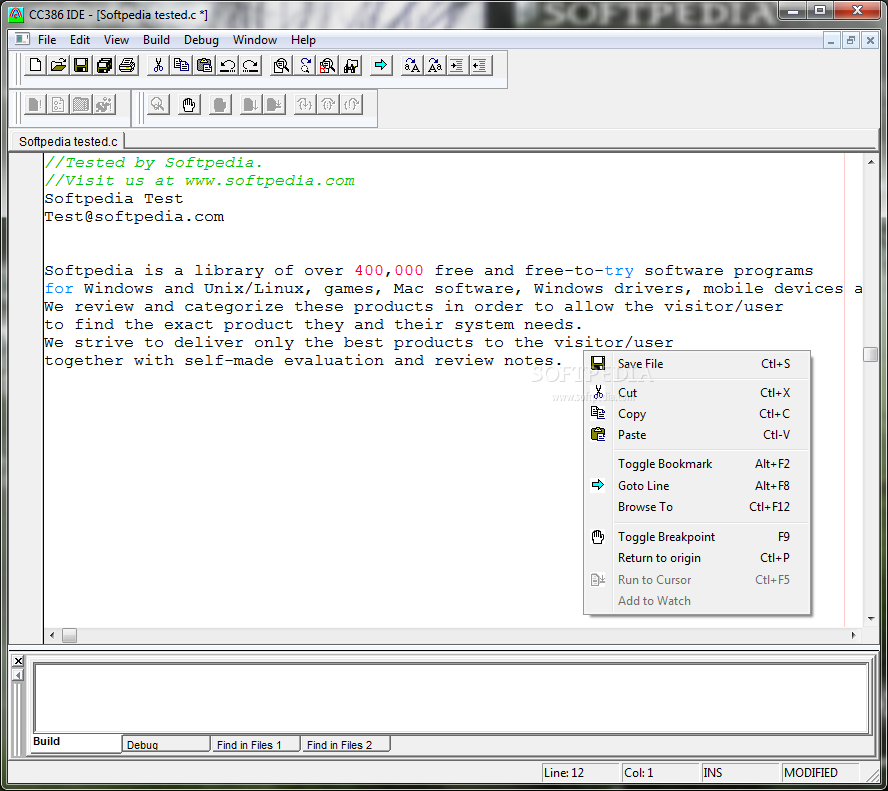Click the editor vertical scrollbar down arrow
This screenshot has width=888, height=791.
pos(871,619)
